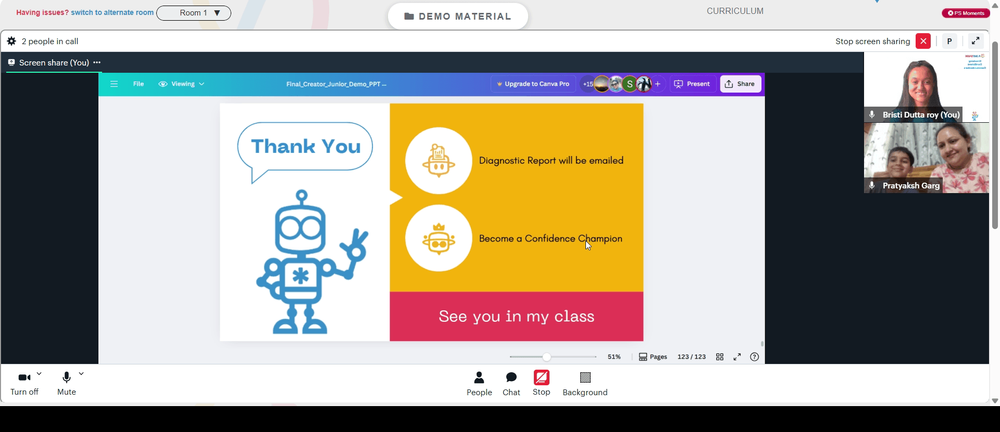The height and width of the screenshot is (432, 1000).
Task: Click the green S collaborator avatar
Action: [629, 84]
